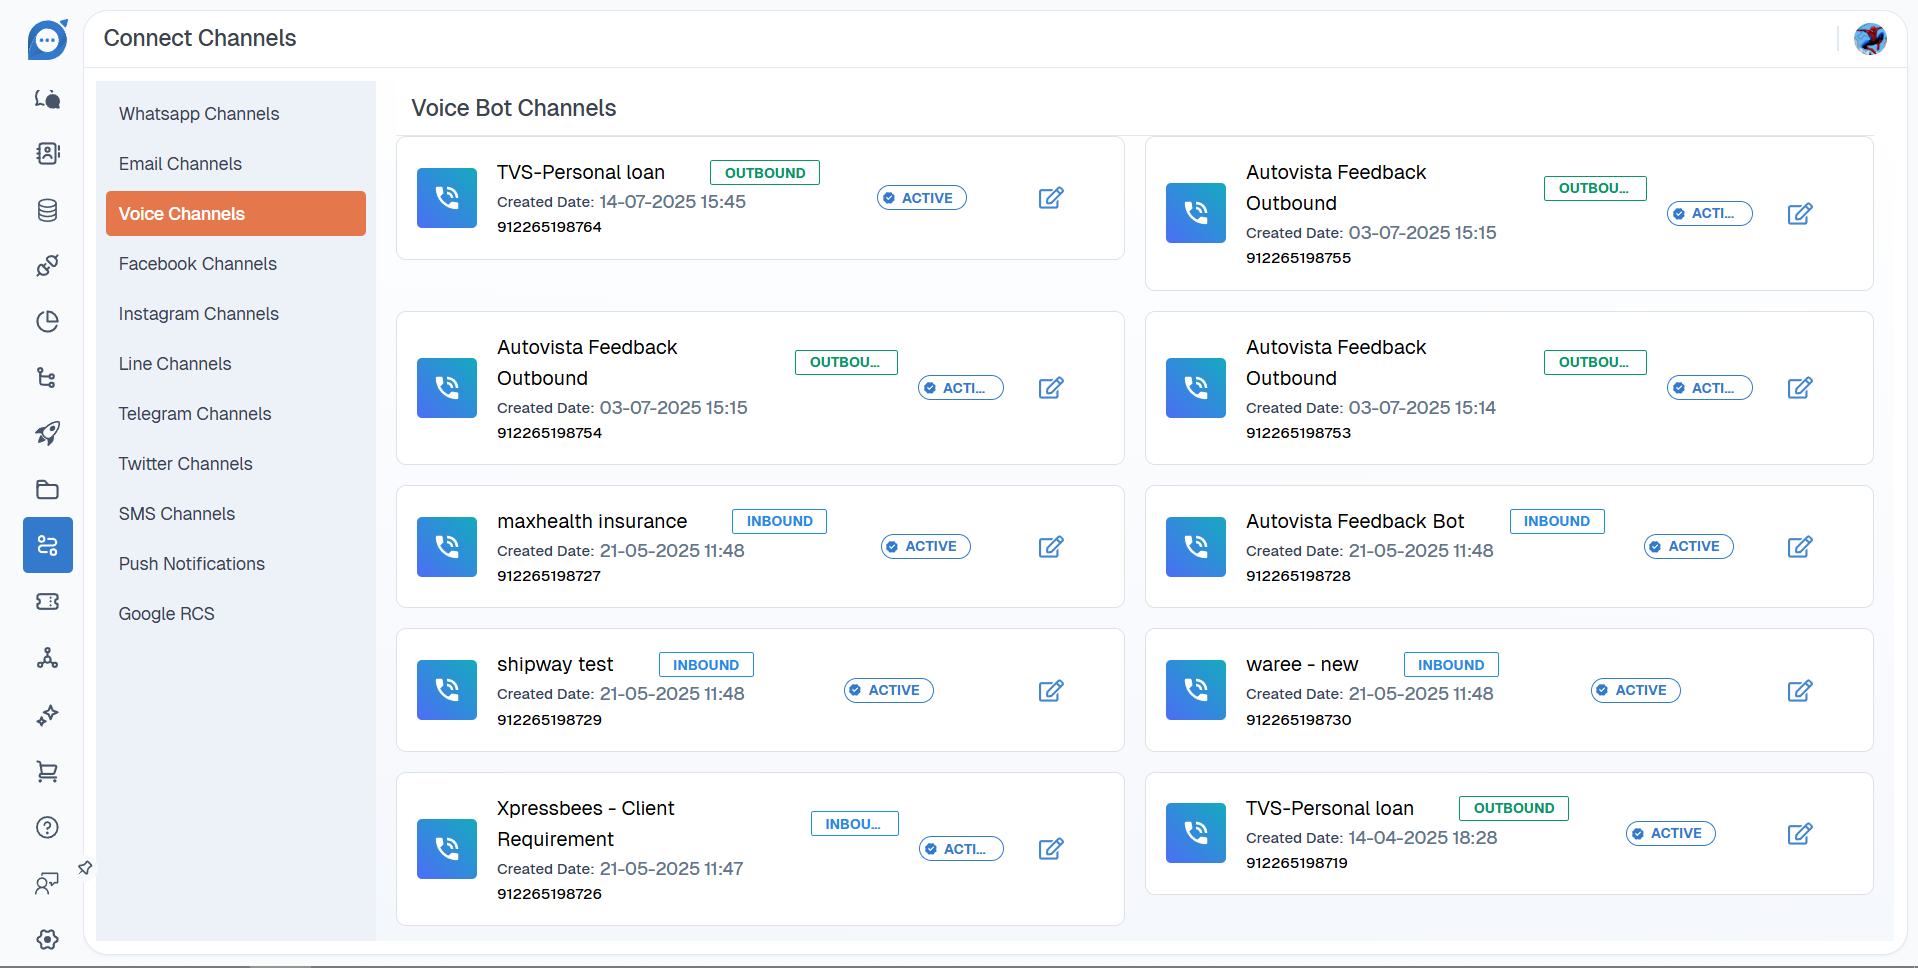Click OUTBOUND tag on first TVS-Personal loan
This screenshot has height=968, width=1918.
tap(764, 173)
